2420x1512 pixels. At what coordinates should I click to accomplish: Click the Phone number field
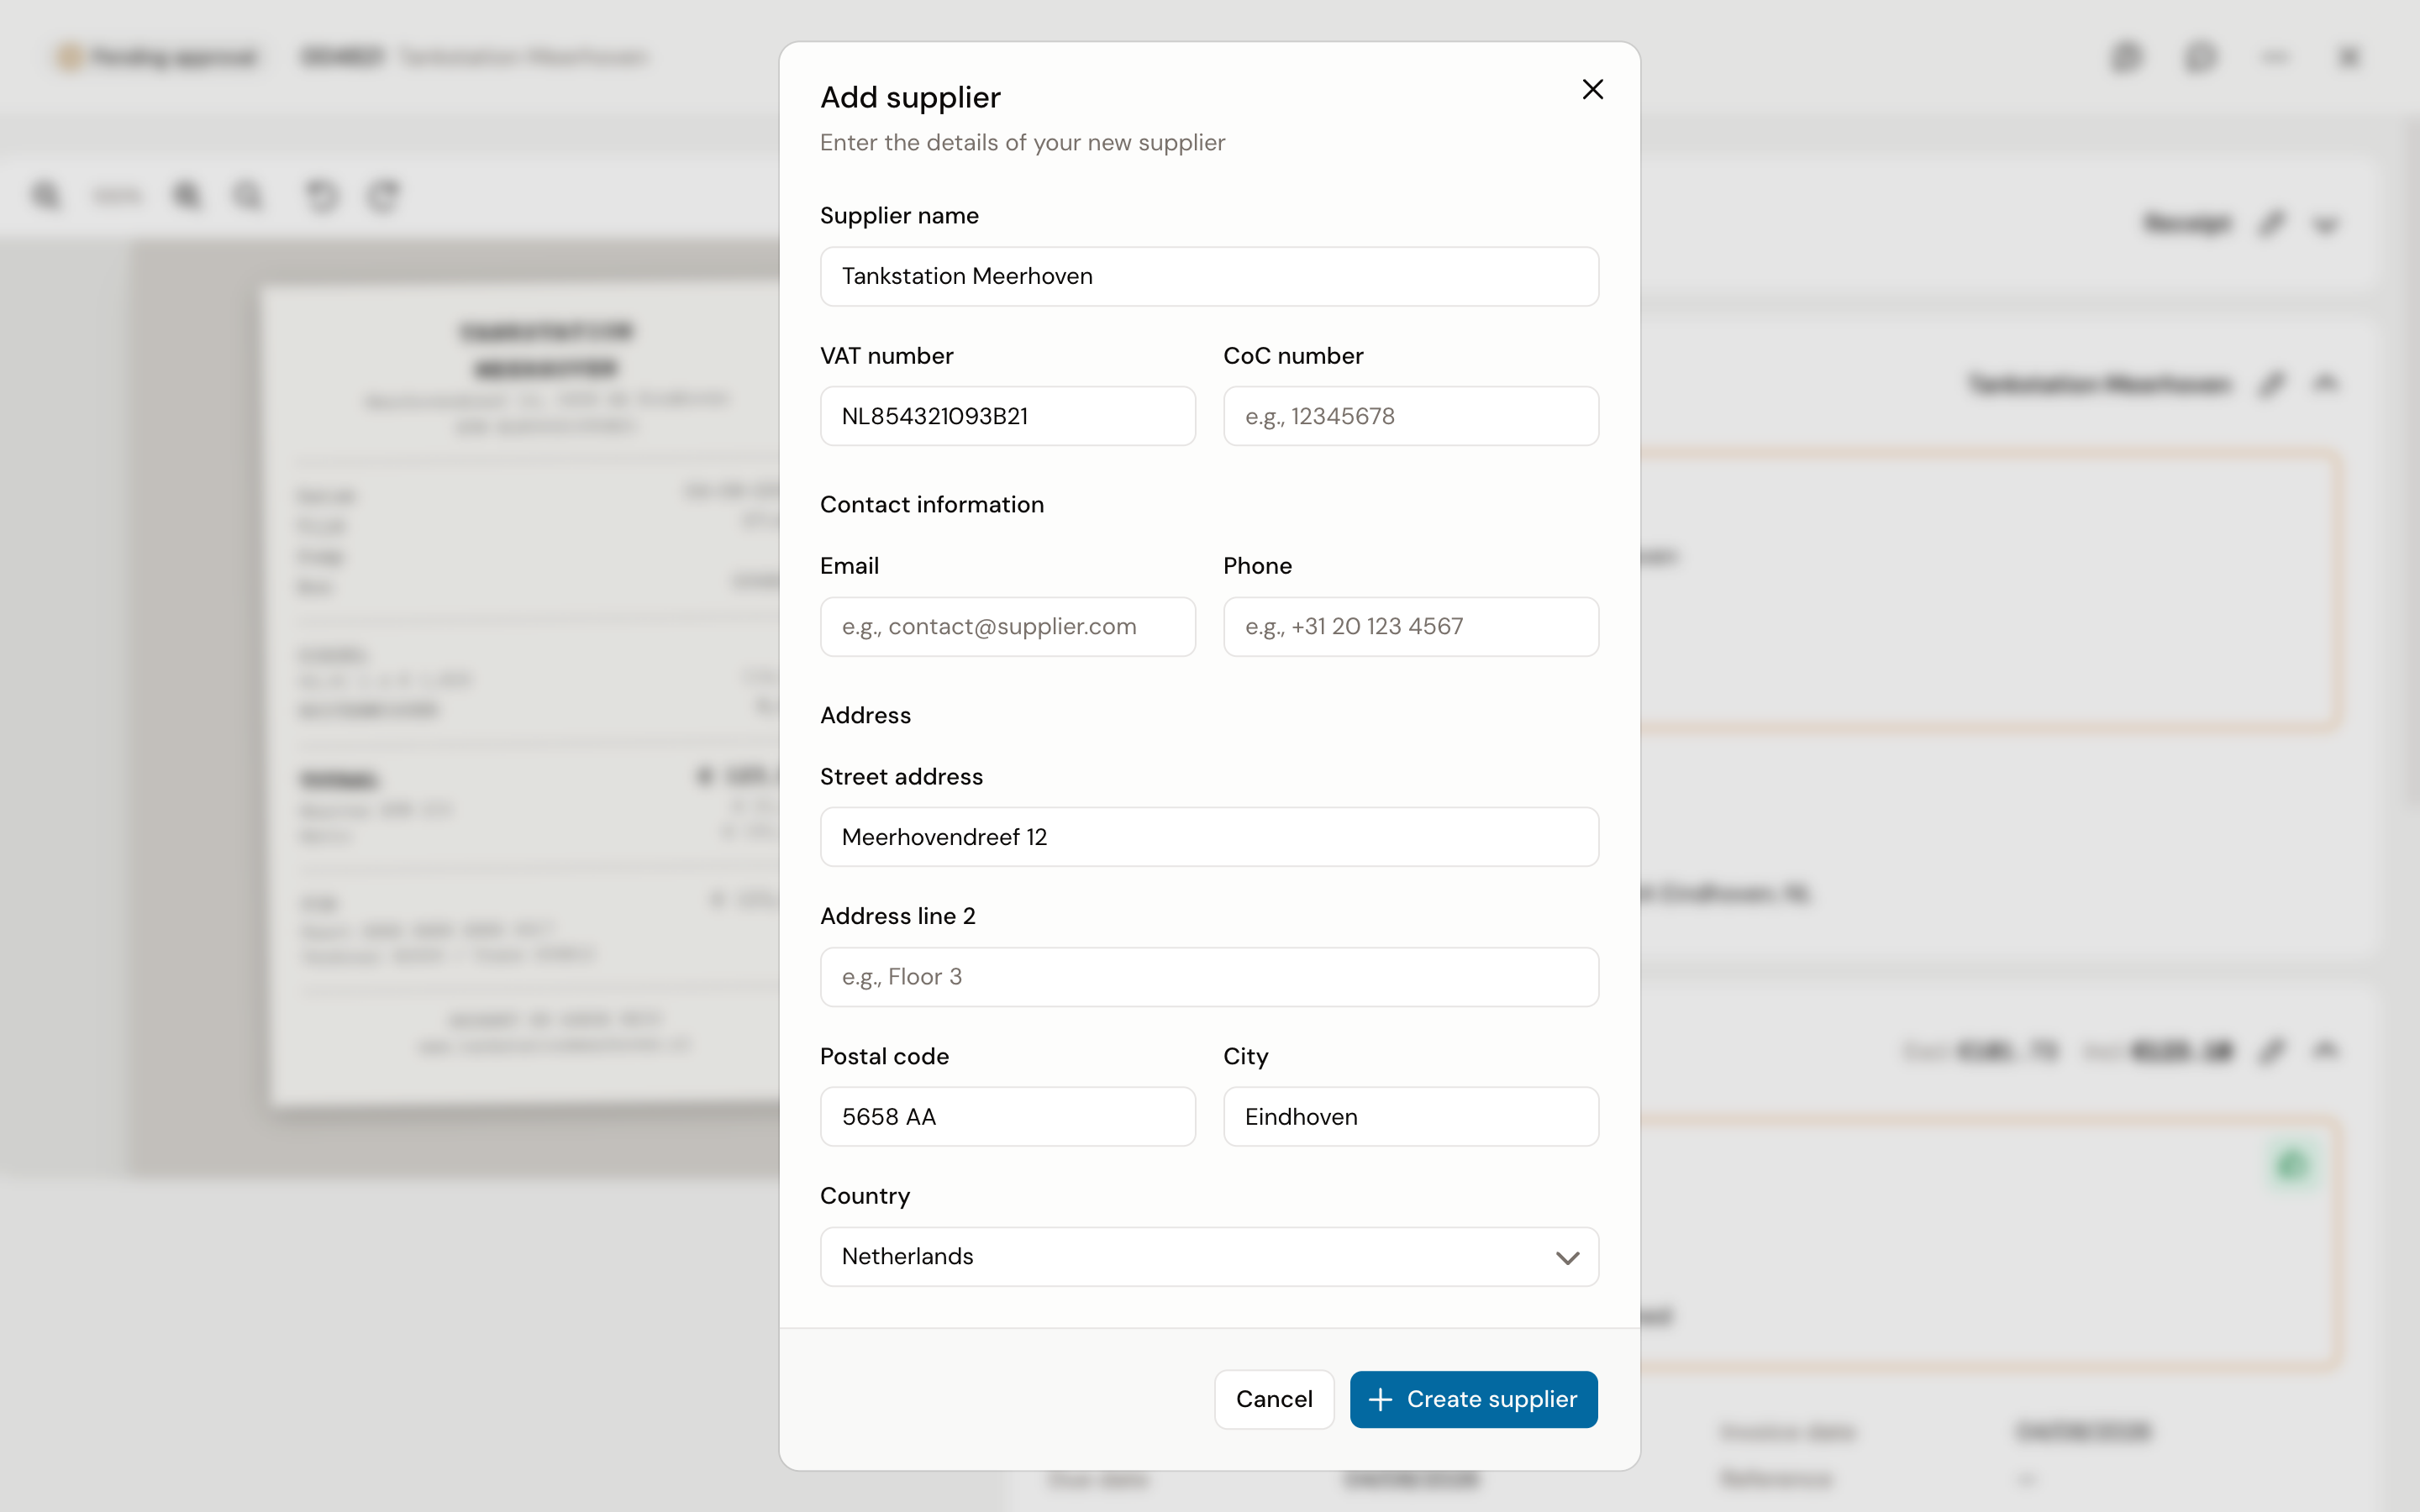pos(1411,627)
